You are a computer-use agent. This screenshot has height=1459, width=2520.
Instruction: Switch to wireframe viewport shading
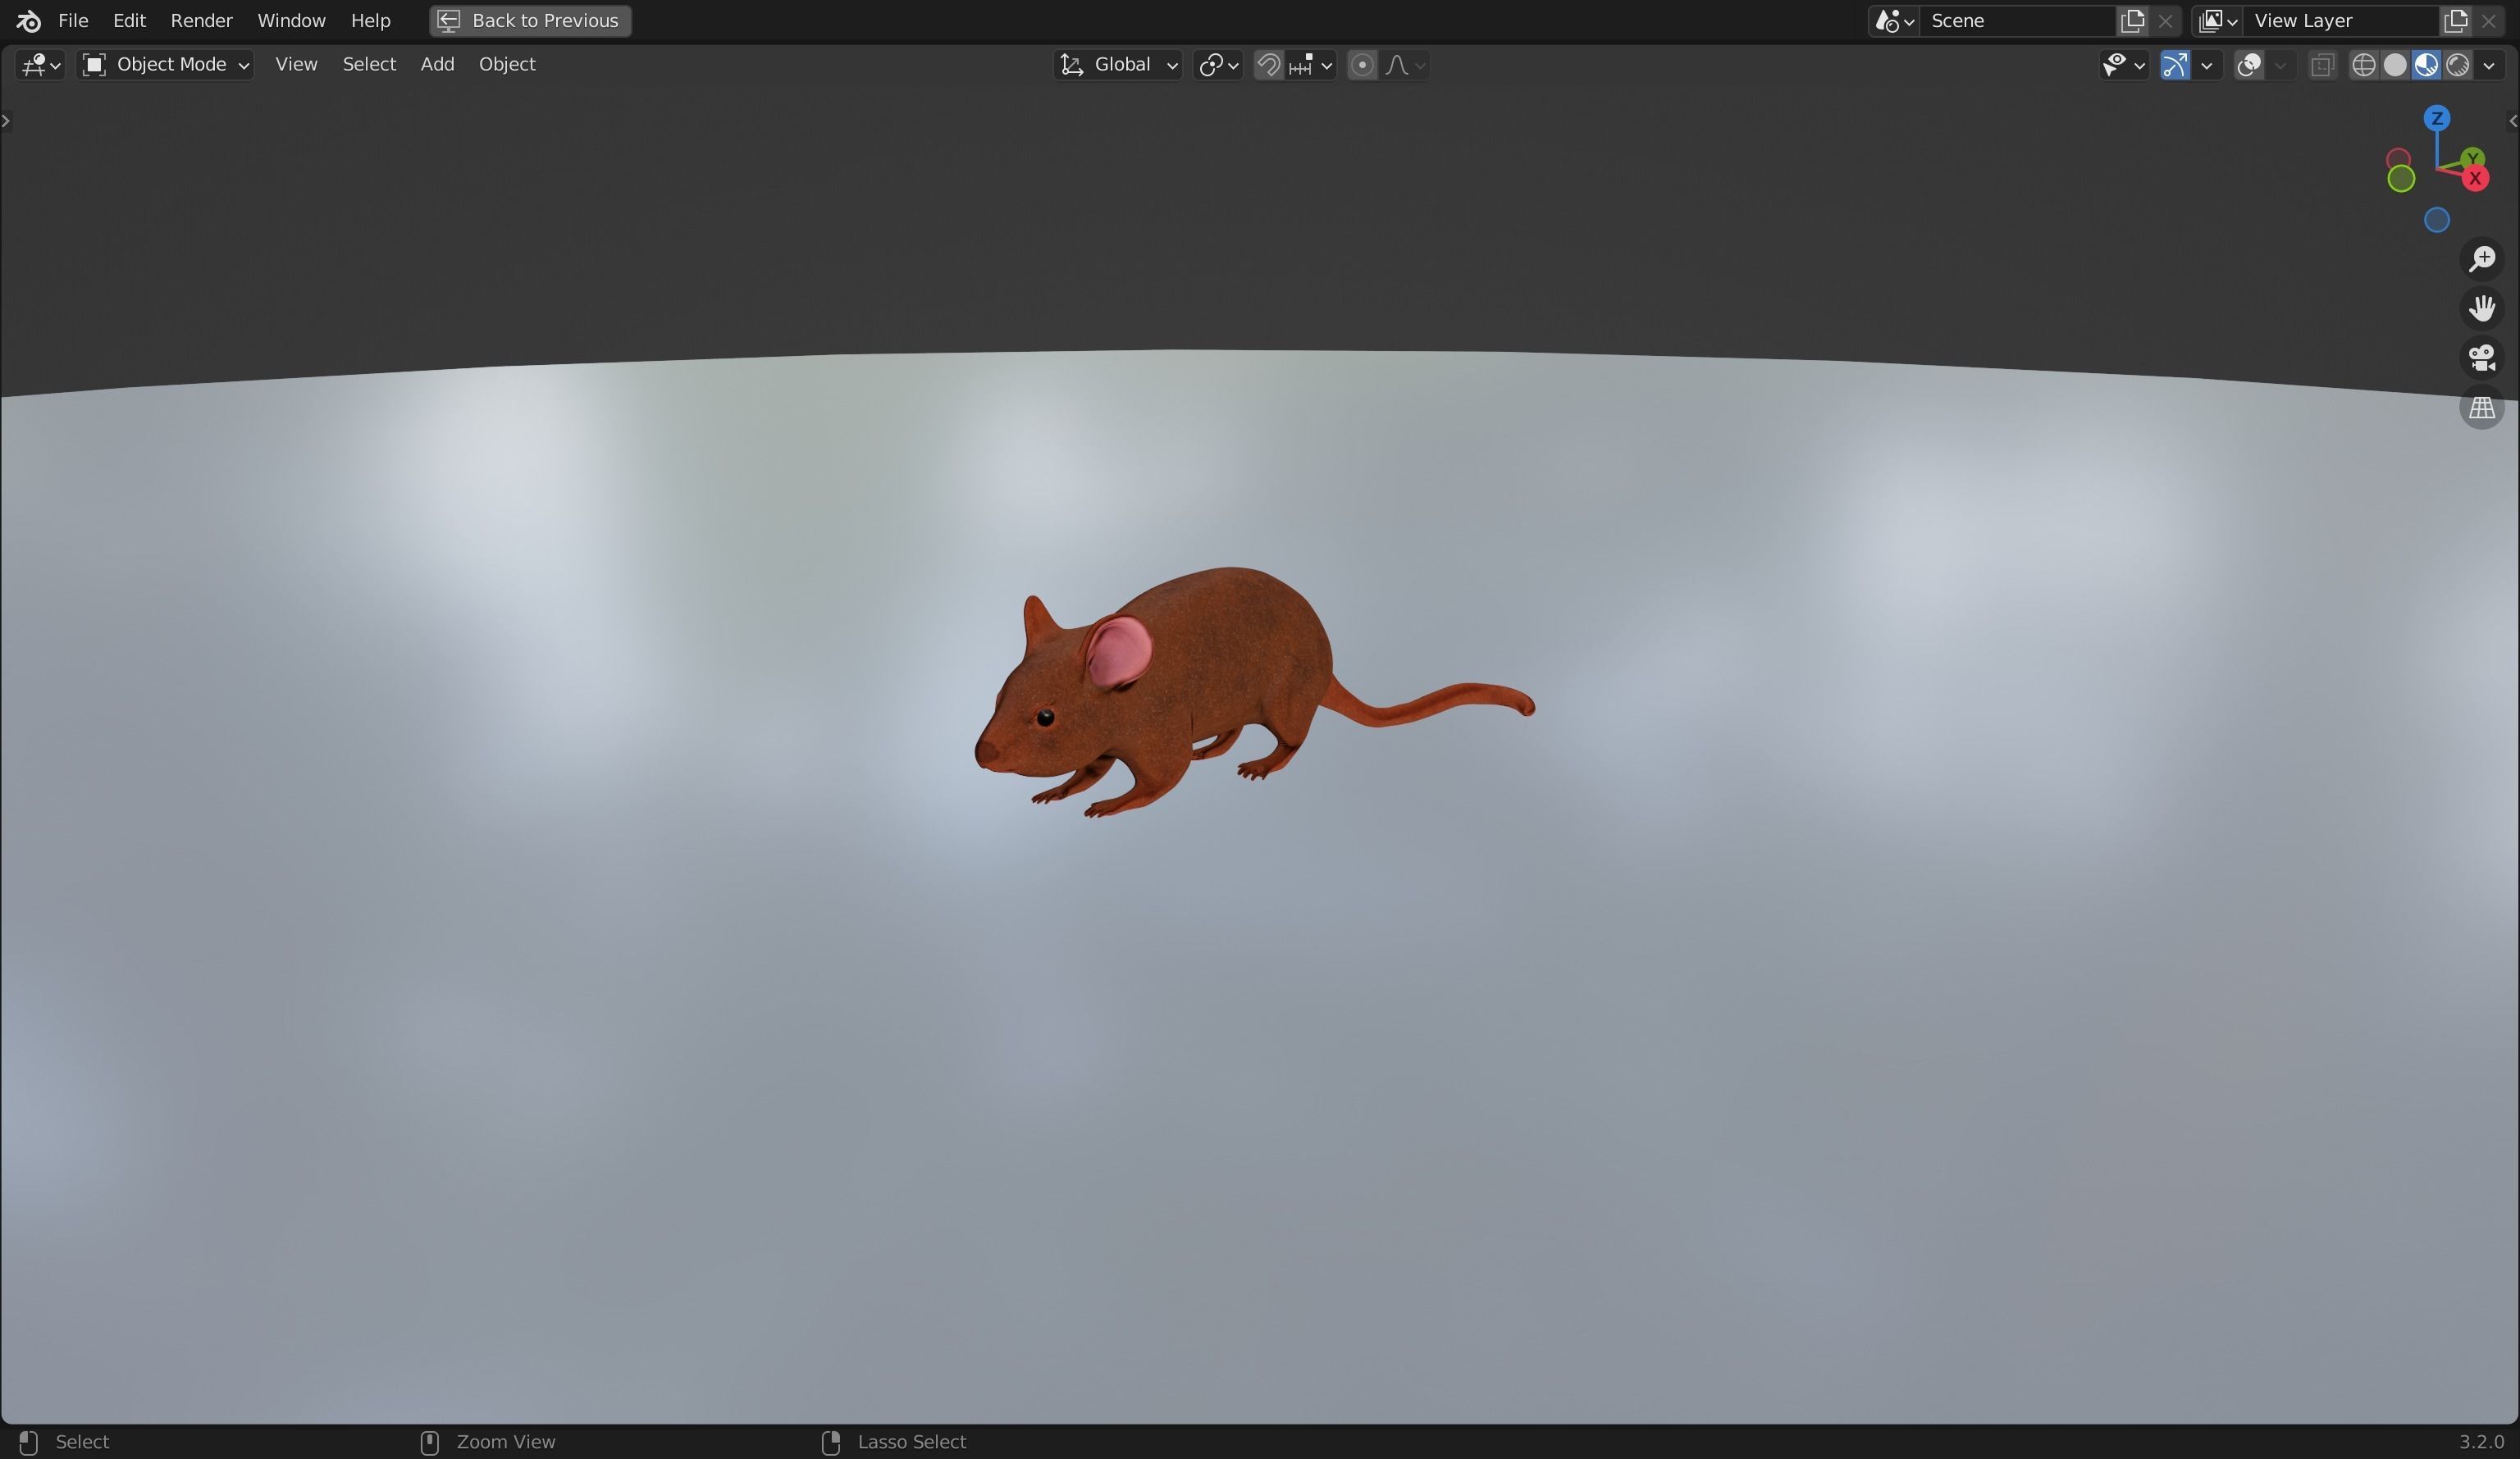click(2363, 65)
